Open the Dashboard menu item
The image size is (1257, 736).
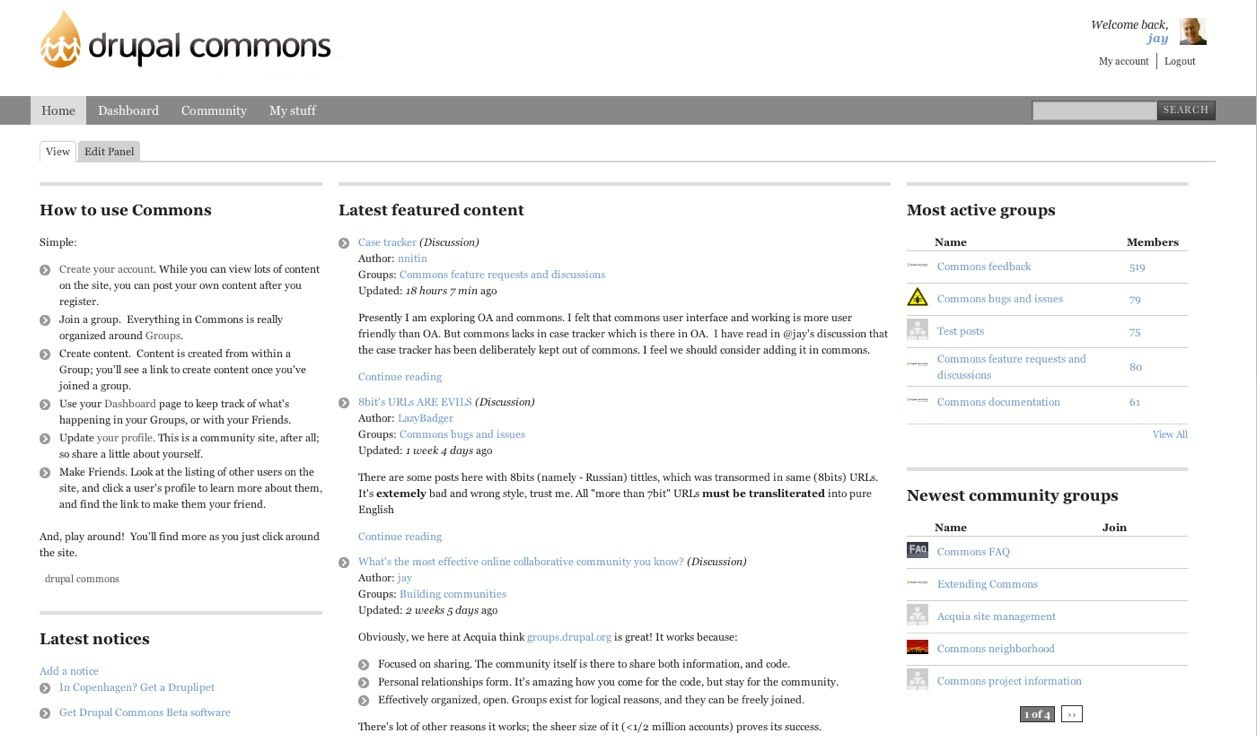pyautogui.click(x=128, y=111)
